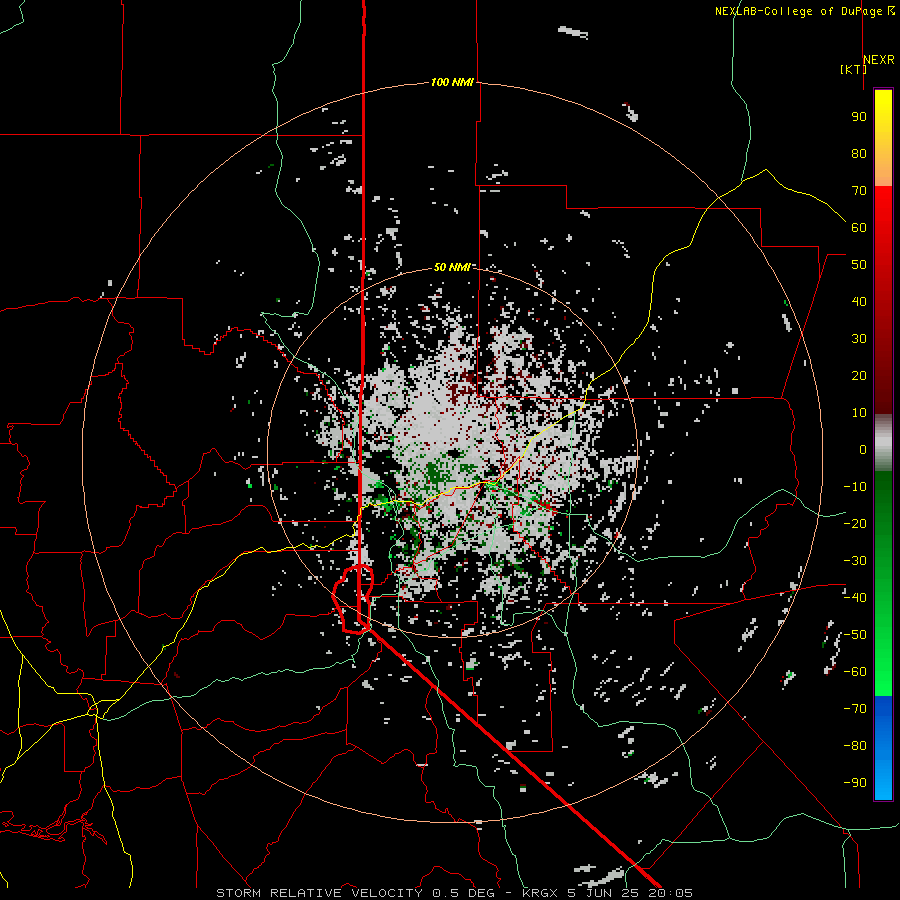Click the positive 10 label on the velocity scale
Screen dimensions: 900x900
tap(859, 413)
